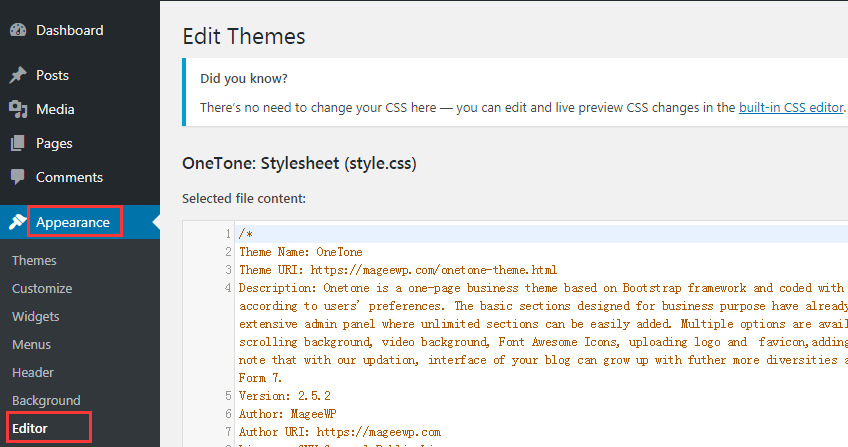Open the Themes submenu item
The width and height of the screenshot is (848, 447).
pos(34,261)
